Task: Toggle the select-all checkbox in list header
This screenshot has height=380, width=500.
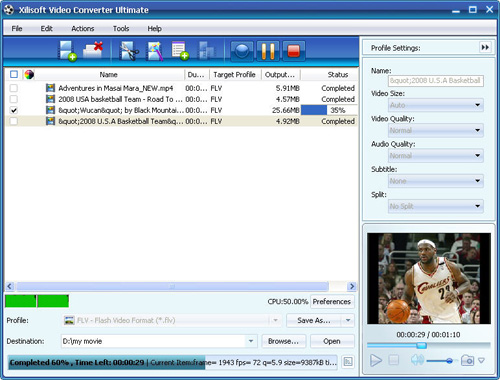Action: [14, 74]
